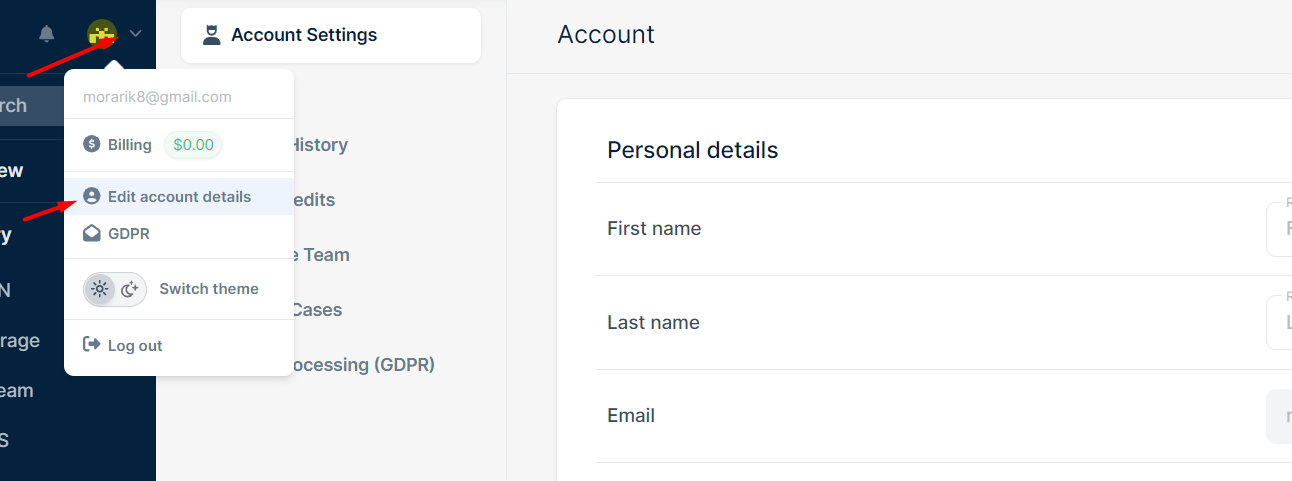Click the morarik8@gmail.com email text
The height and width of the screenshot is (481, 1292).
tap(157, 97)
